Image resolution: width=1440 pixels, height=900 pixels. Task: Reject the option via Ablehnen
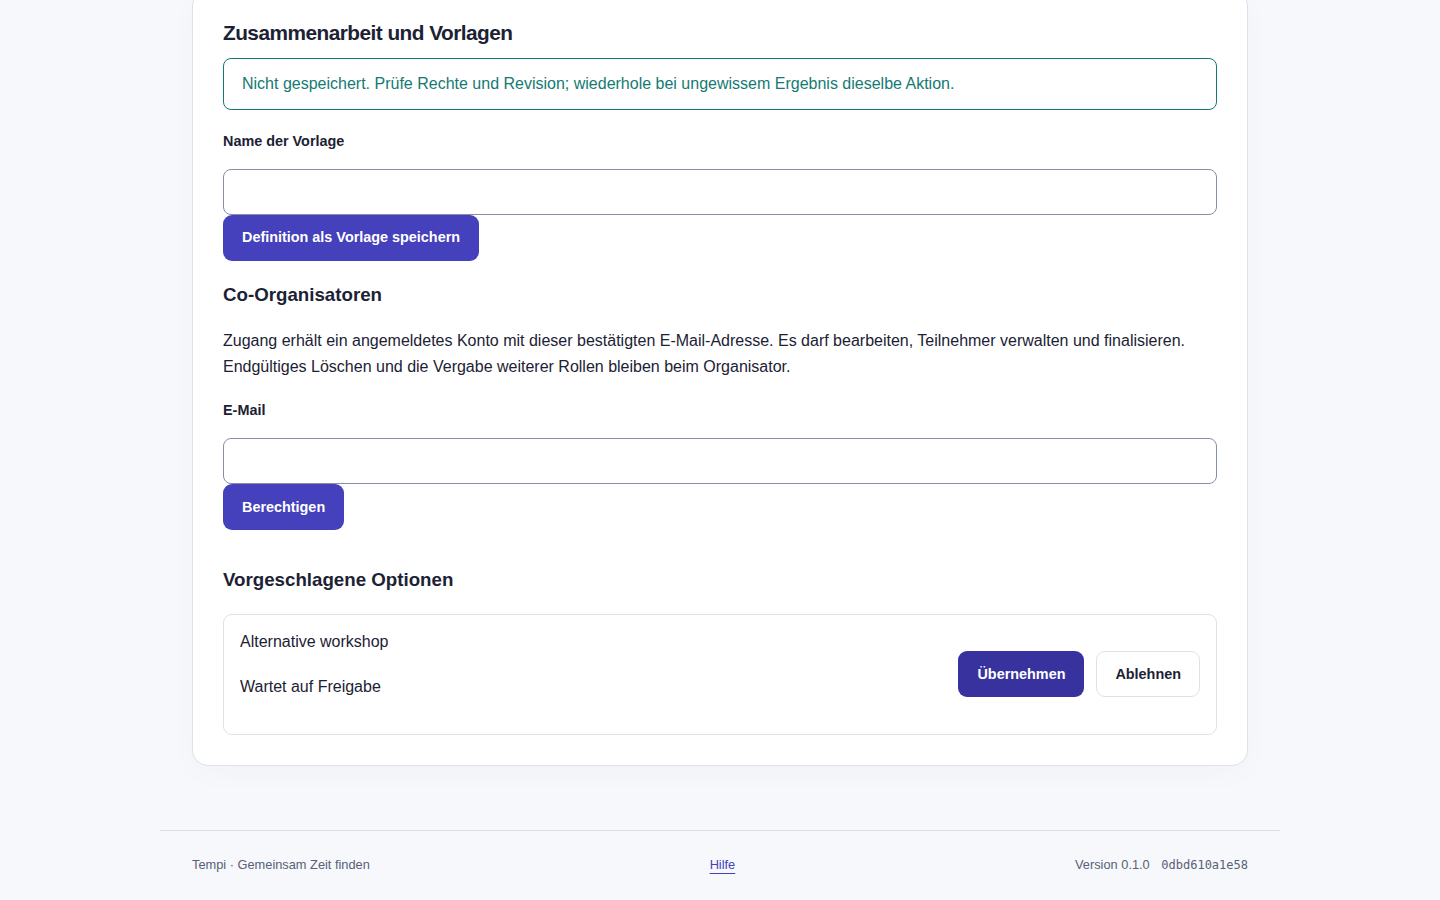click(x=1148, y=674)
